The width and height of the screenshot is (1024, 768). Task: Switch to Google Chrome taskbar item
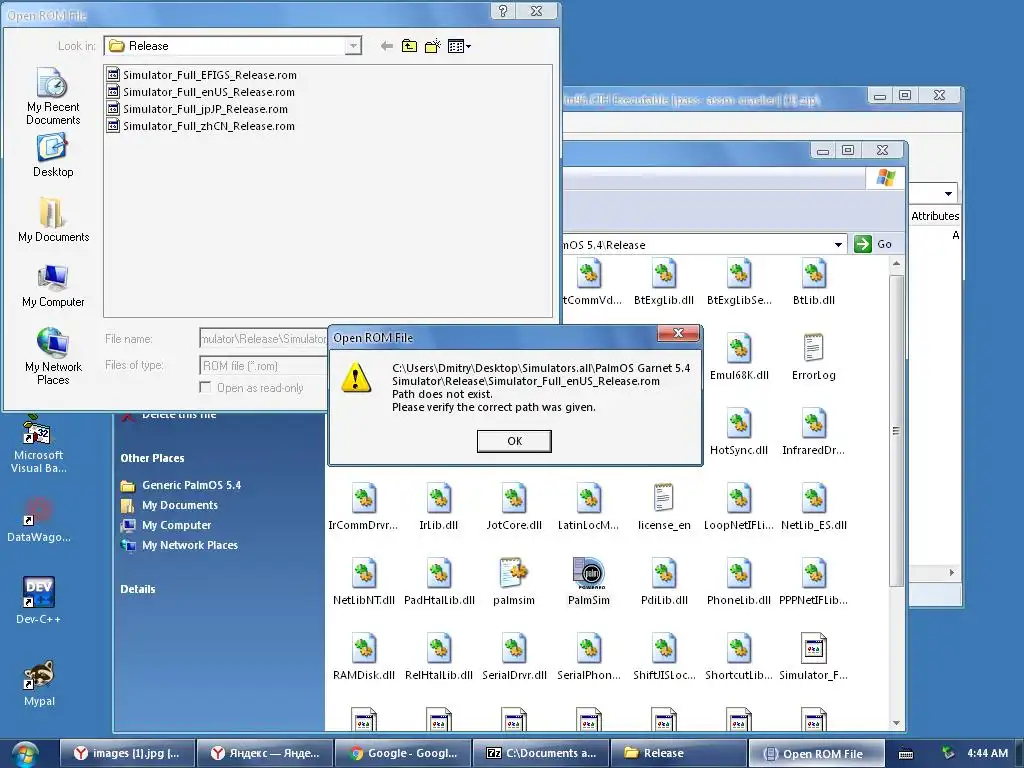tap(402, 753)
